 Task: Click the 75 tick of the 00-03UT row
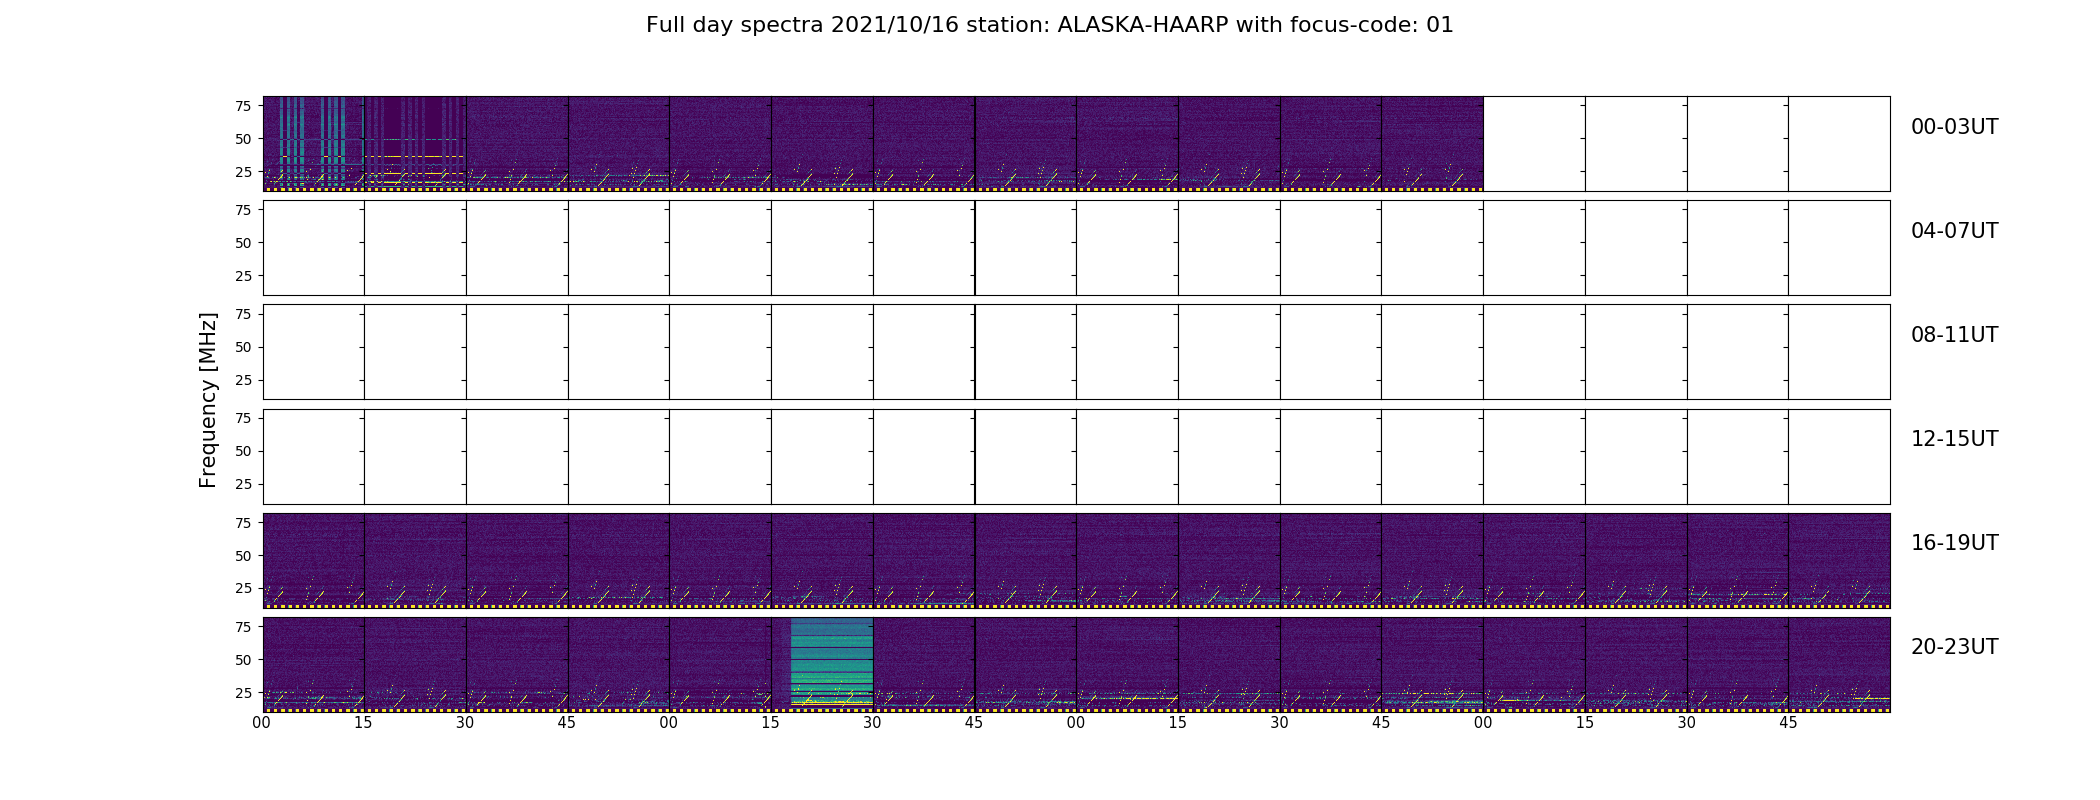tap(243, 106)
